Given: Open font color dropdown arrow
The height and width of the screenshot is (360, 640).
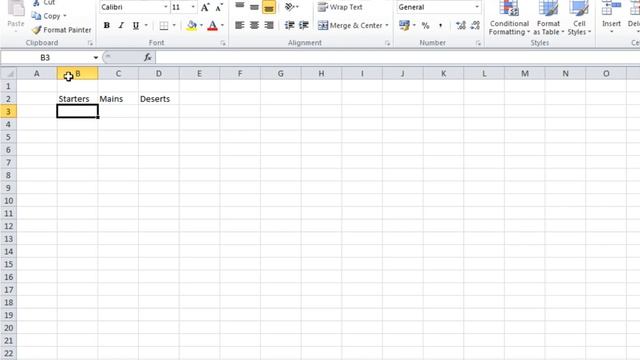Looking at the screenshot, I should pyautogui.click(x=222, y=25).
